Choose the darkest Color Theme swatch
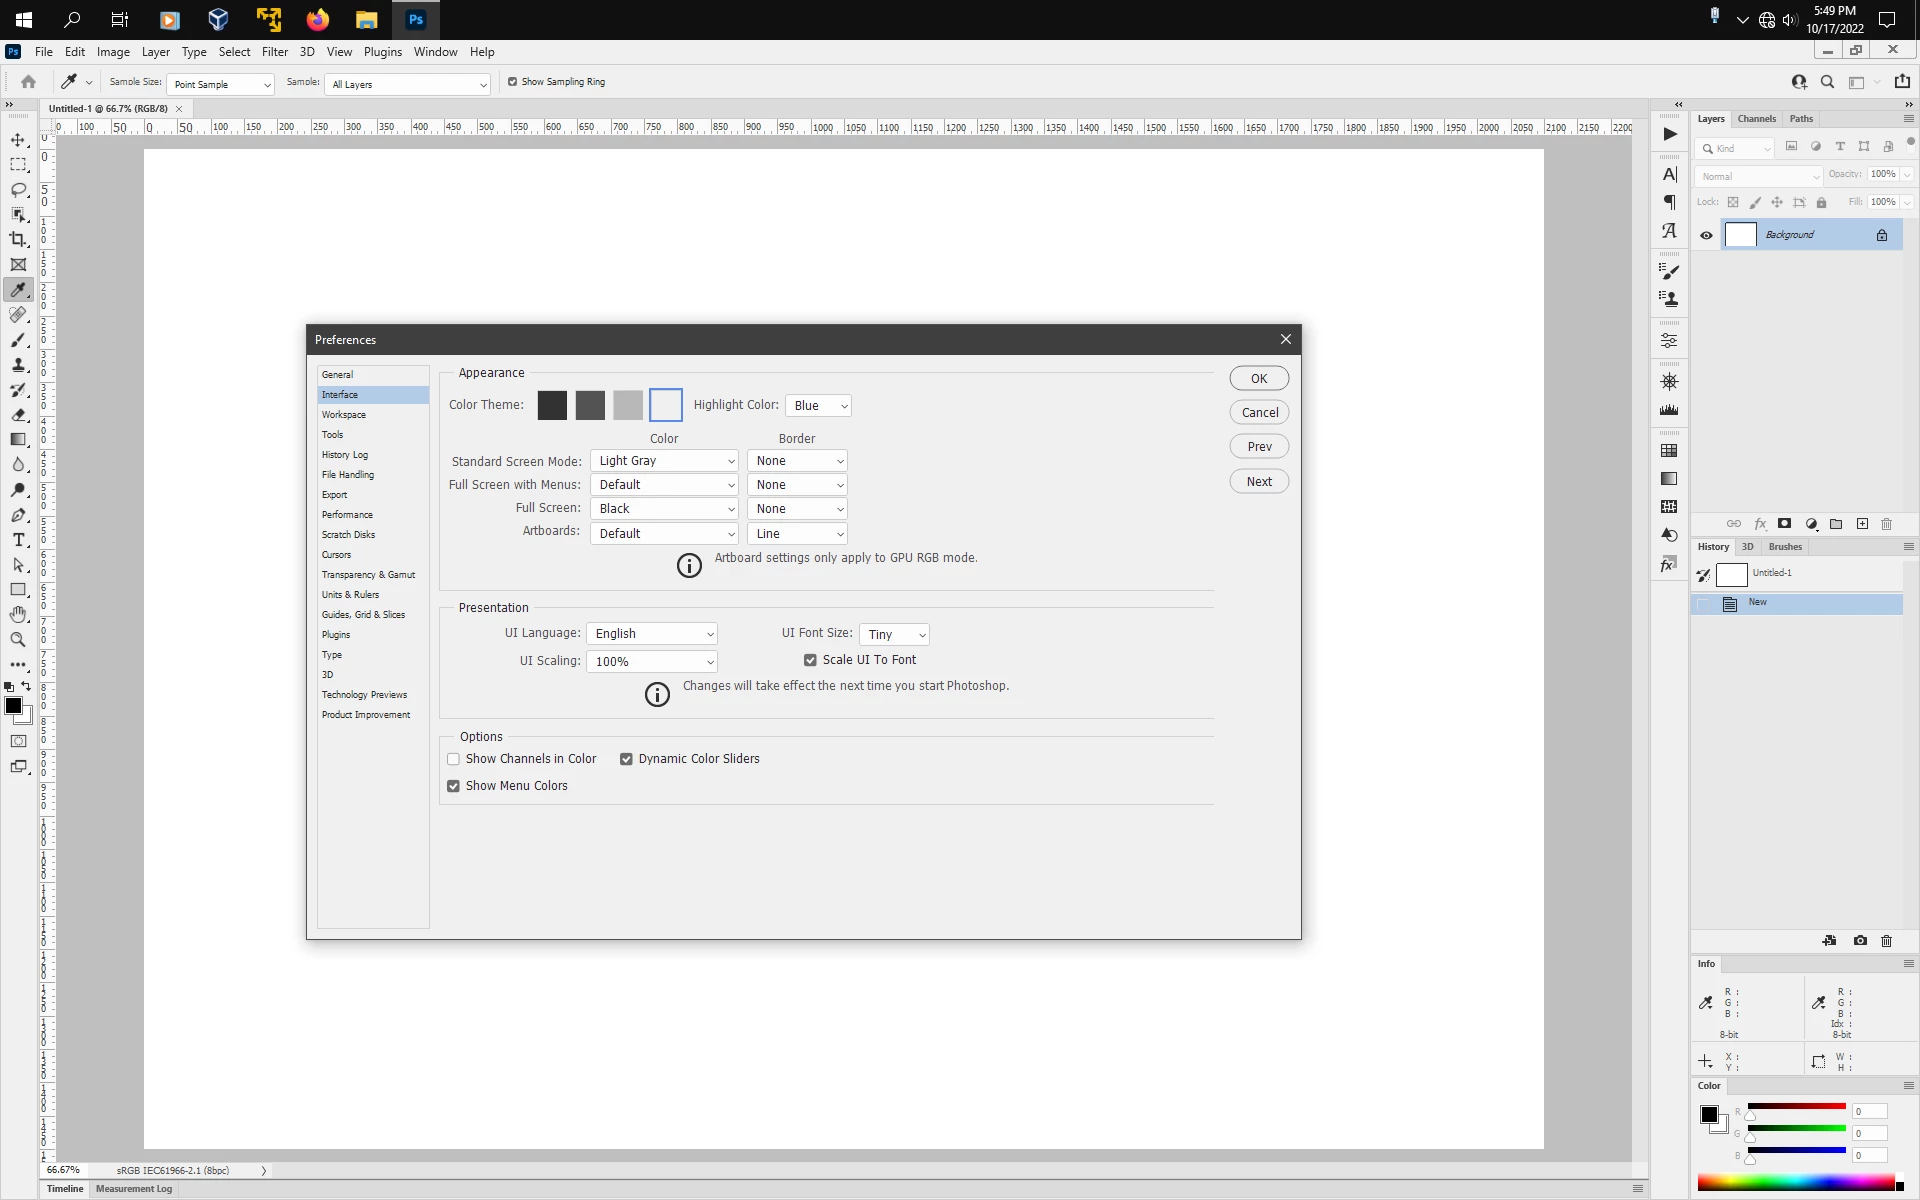 (x=552, y=405)
